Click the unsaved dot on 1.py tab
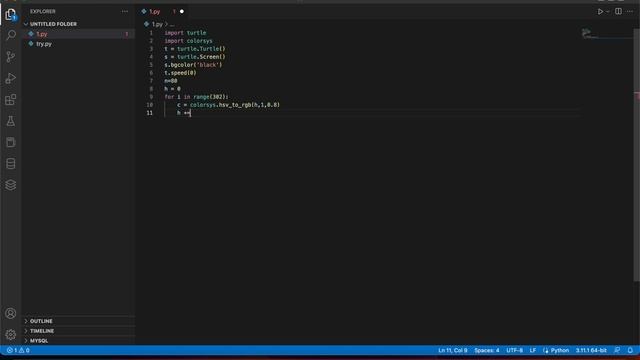The width and height of the screenshot is (640, 360). coord(182,11)
